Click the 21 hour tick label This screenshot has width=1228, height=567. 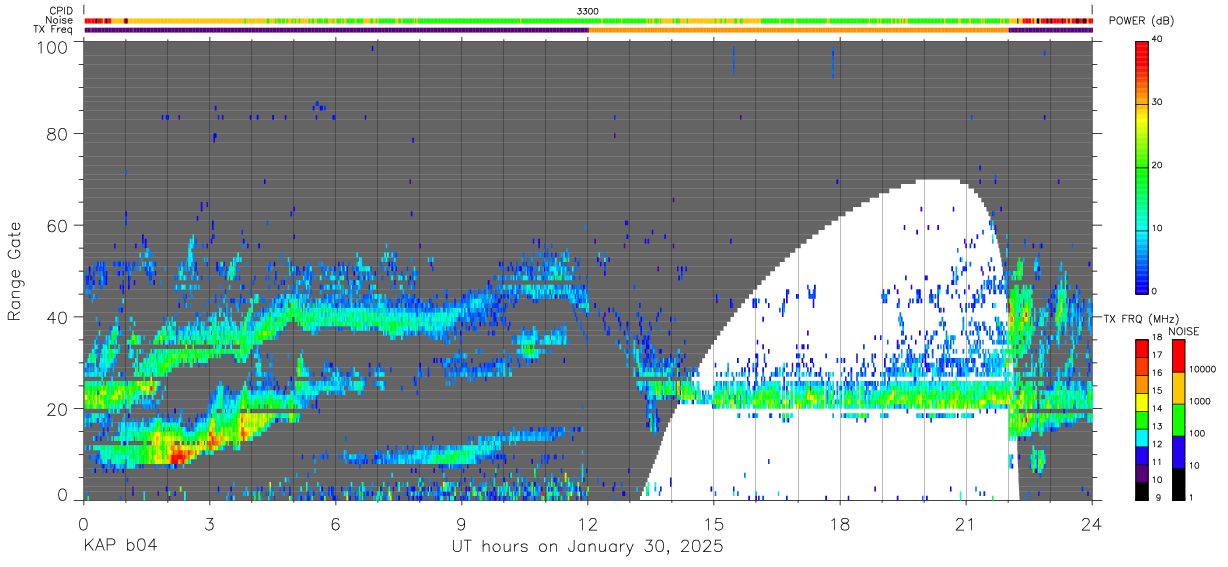966,524
